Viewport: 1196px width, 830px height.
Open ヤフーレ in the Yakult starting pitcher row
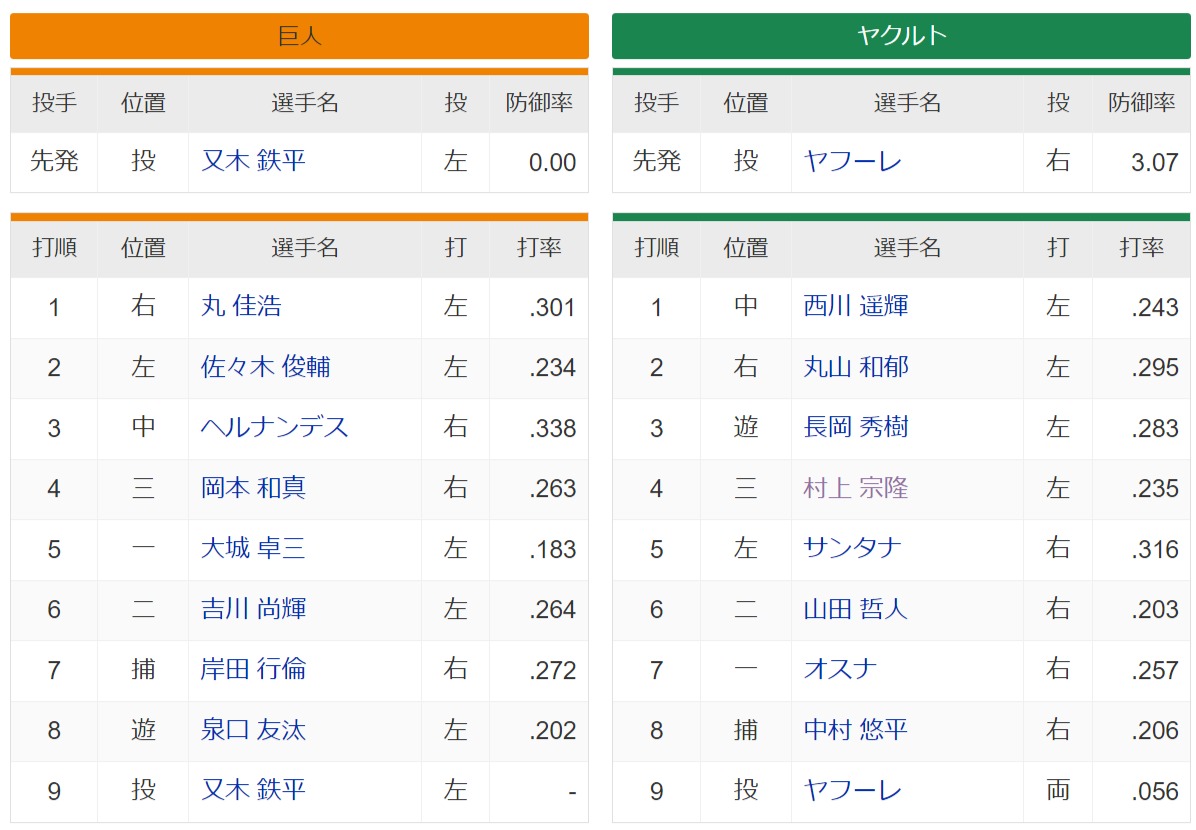[x=852, y=161]
